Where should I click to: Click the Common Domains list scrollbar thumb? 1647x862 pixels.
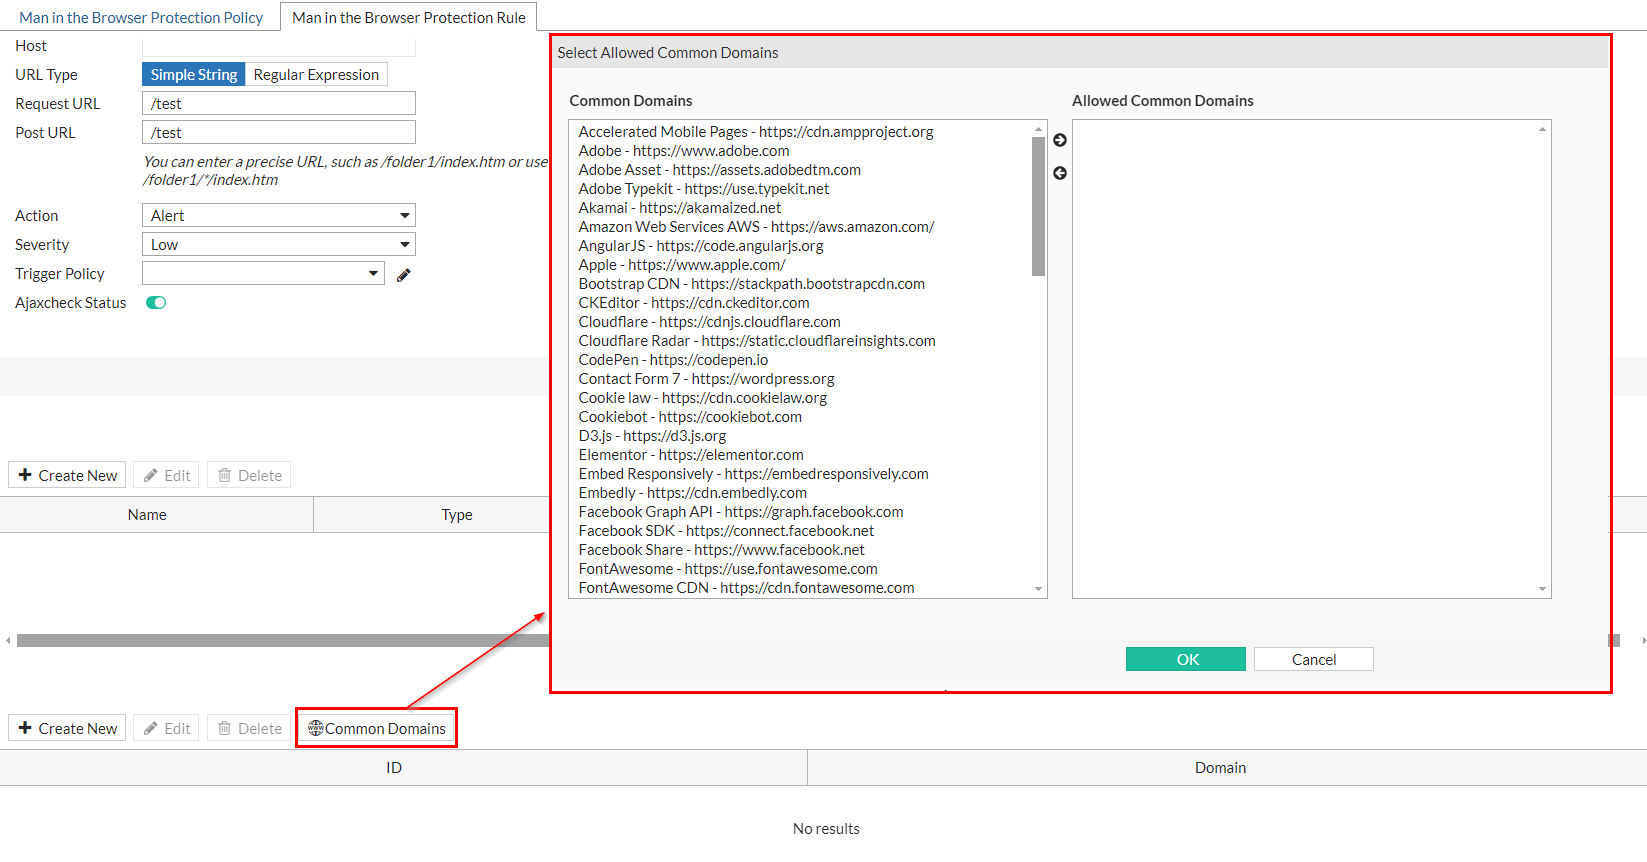coord(1038,206)
